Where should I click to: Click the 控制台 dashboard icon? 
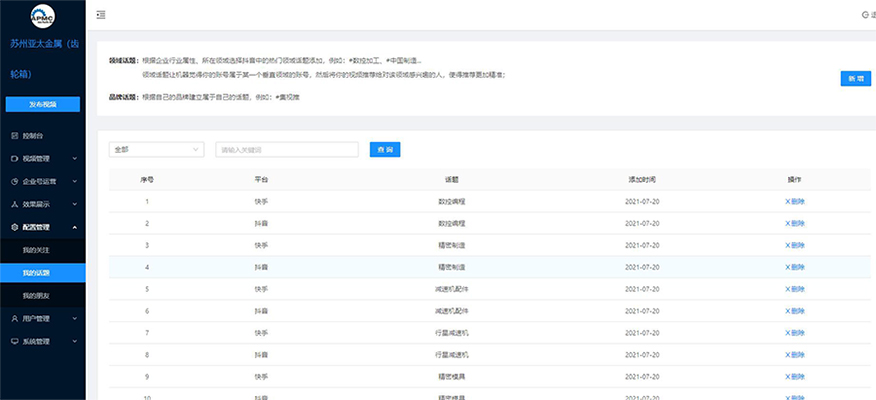(14, 135)
